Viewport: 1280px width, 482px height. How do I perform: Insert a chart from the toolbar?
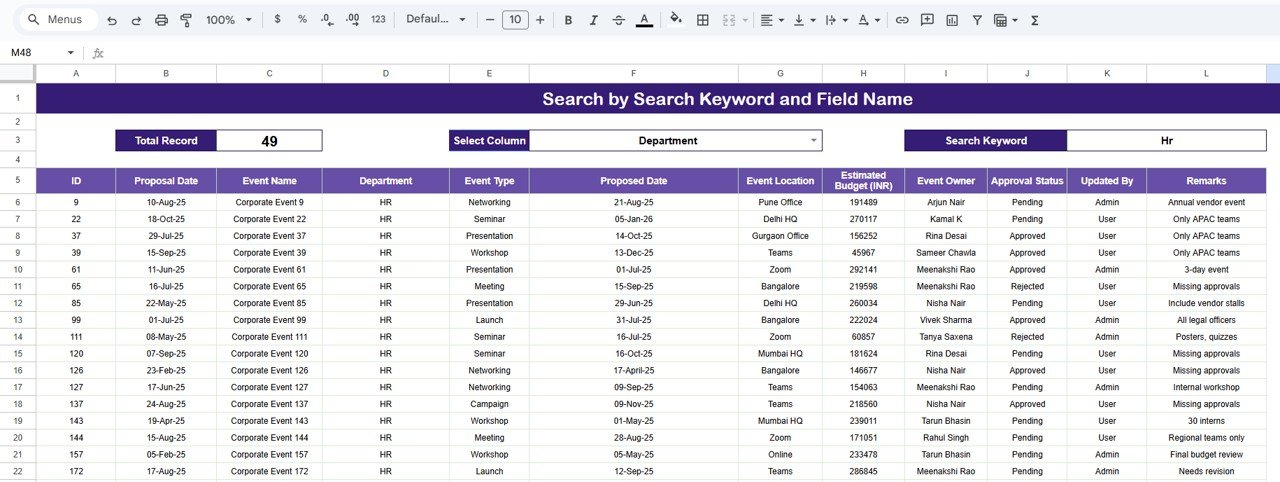click(x=952, y=20)
